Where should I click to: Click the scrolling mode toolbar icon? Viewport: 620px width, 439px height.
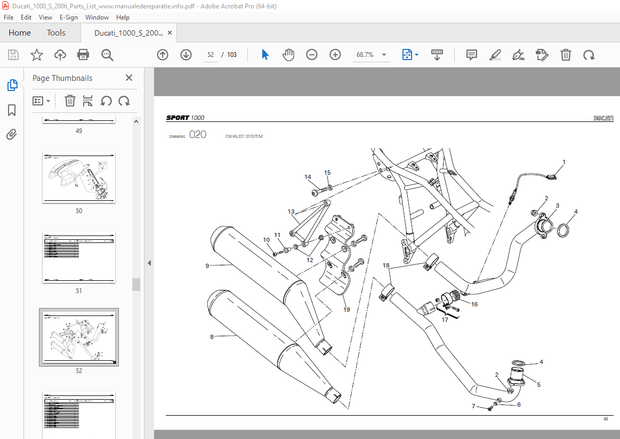437,55
